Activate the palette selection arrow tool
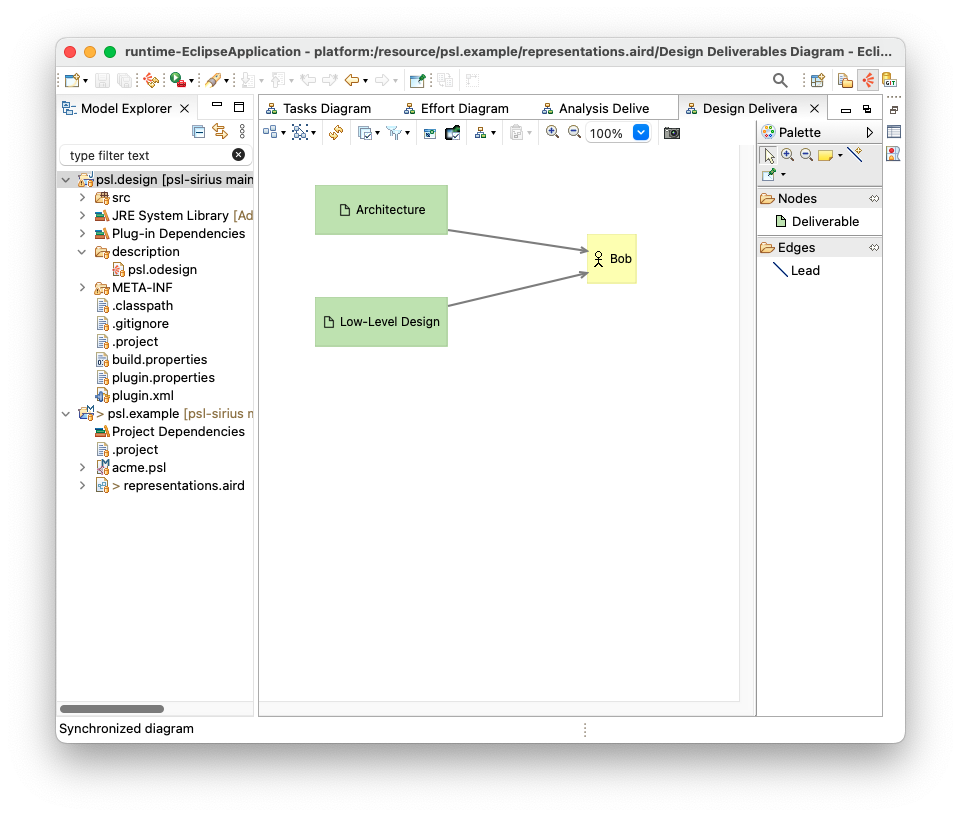This screenshot has height=817, width=961. [768, 155]
